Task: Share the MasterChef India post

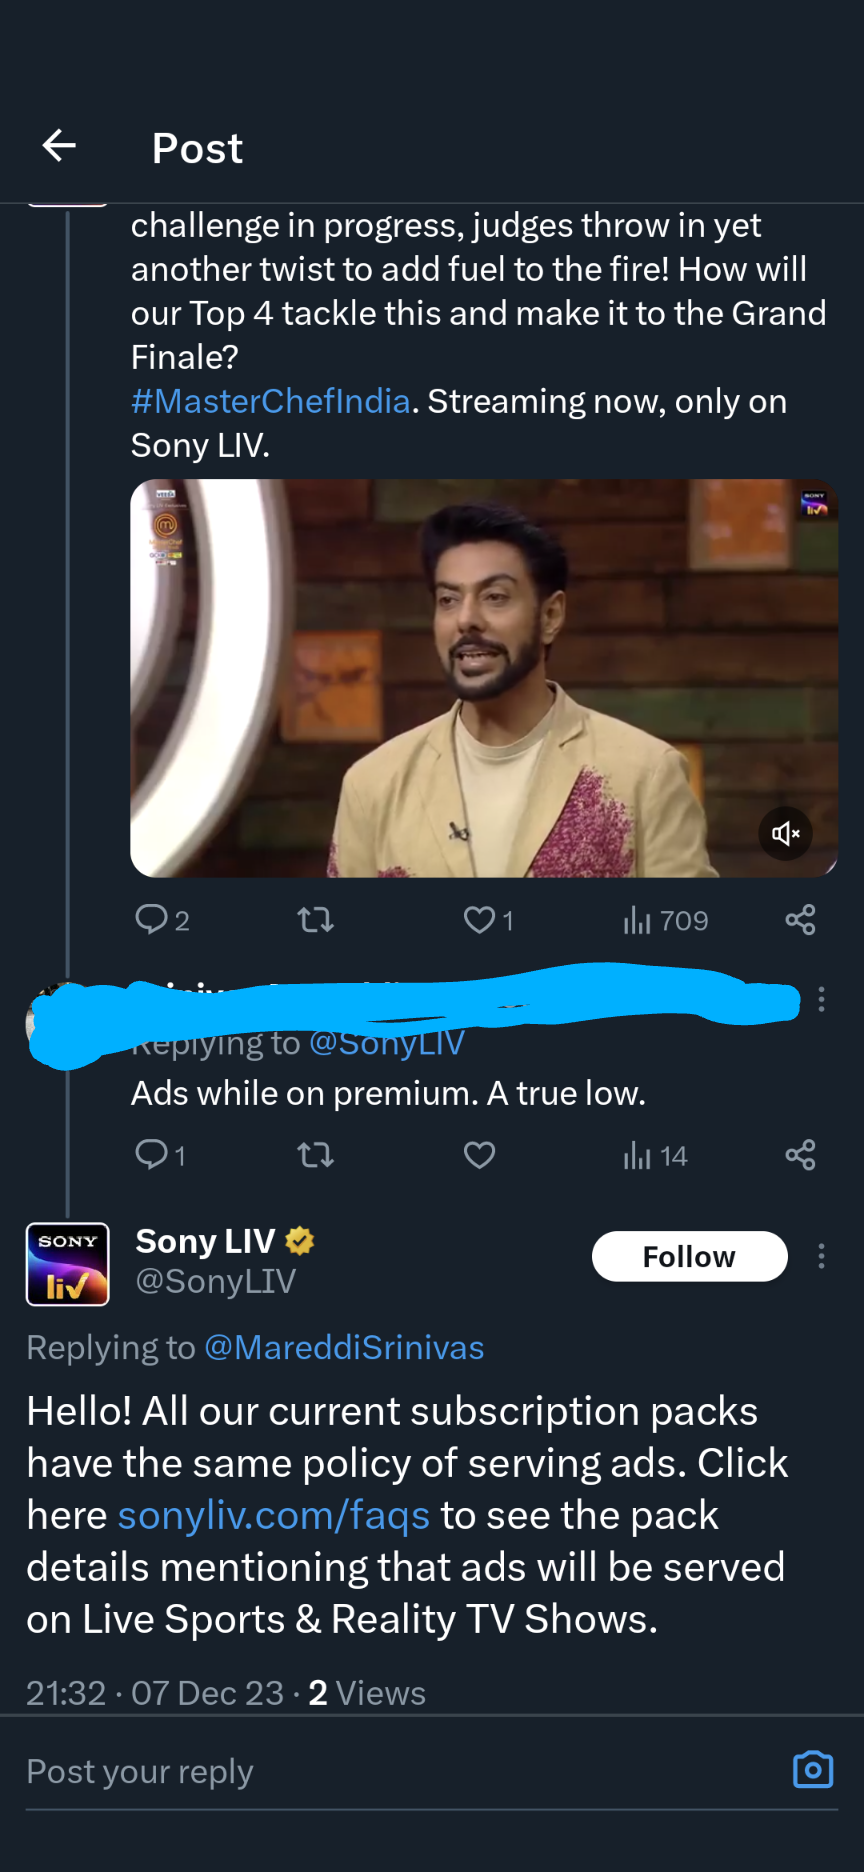Action: (x=800, y=919)
